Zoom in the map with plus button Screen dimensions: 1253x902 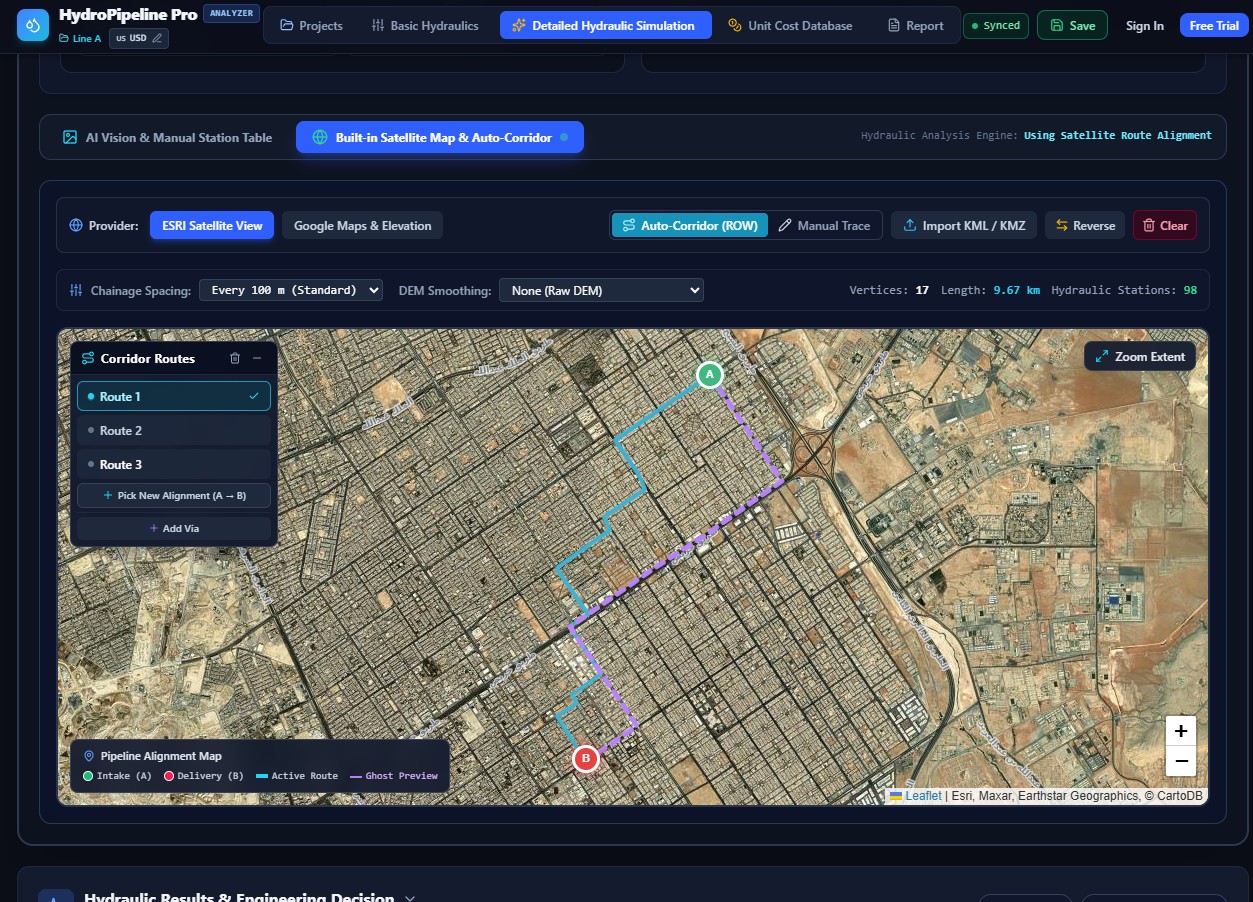coord(1181,730)
